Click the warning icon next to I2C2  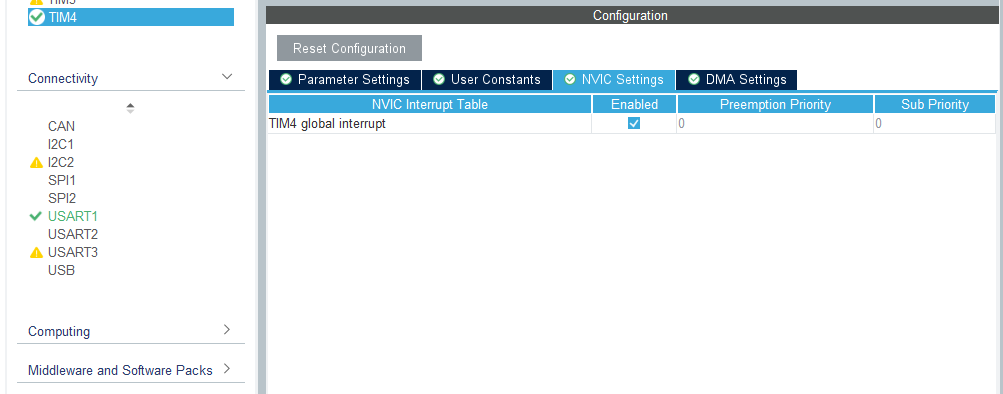point(36,163)
